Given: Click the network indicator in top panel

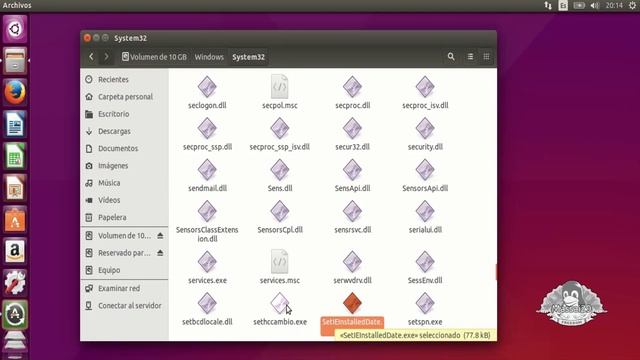Looking at the screenshot, I should coord(548,5).
